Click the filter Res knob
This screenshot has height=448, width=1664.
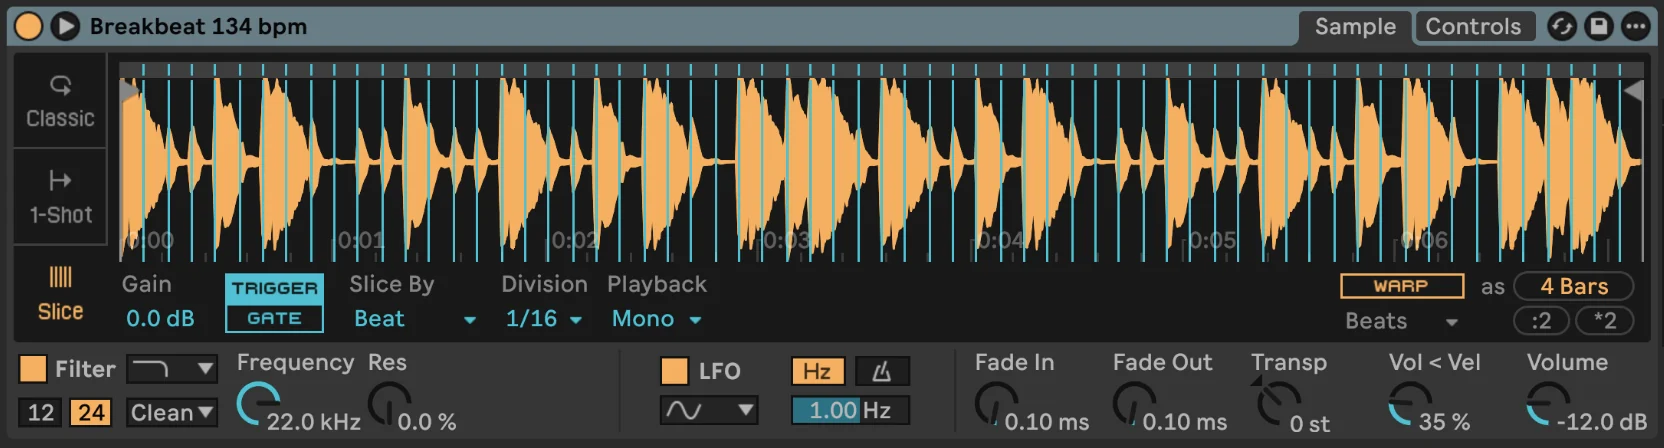point(388,403)
